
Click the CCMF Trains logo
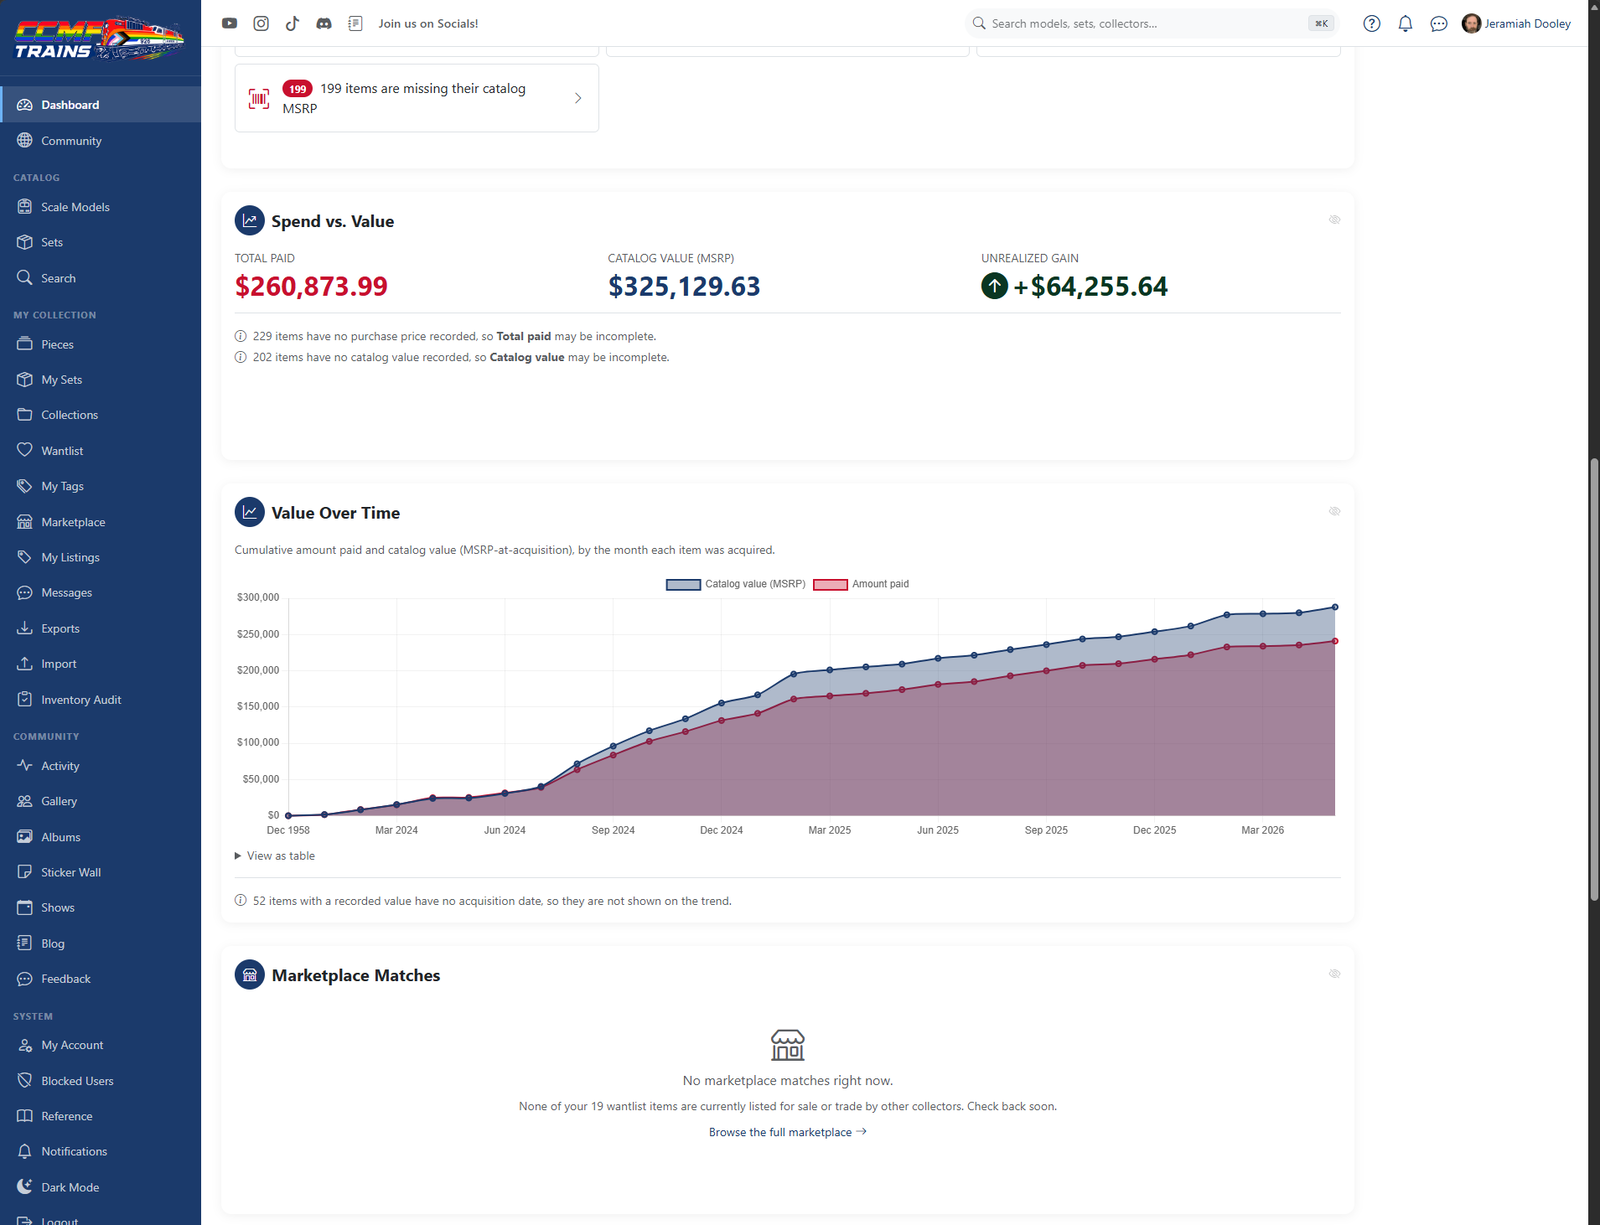99,38
